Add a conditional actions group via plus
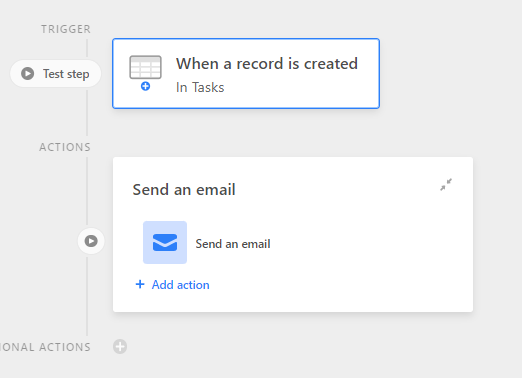The width and height of the screenshot is (522, 378). coord(120,347)
